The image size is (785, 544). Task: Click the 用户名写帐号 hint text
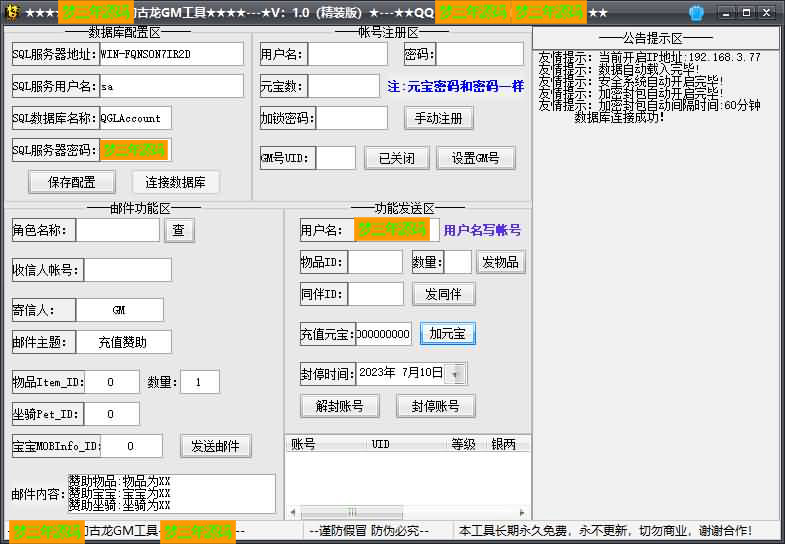coord(482,230)
